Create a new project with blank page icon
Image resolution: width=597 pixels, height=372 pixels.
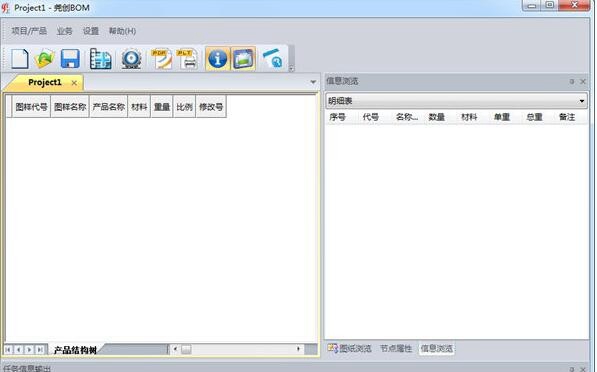coord(19,59)
